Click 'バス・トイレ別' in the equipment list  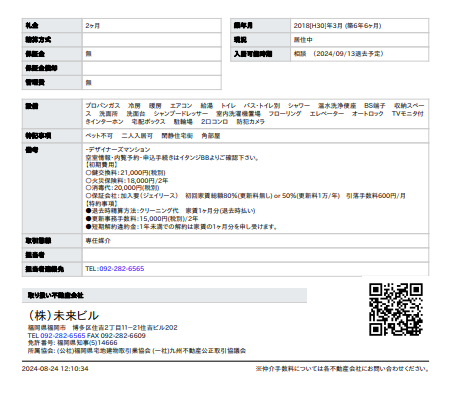tap(262, 106)
